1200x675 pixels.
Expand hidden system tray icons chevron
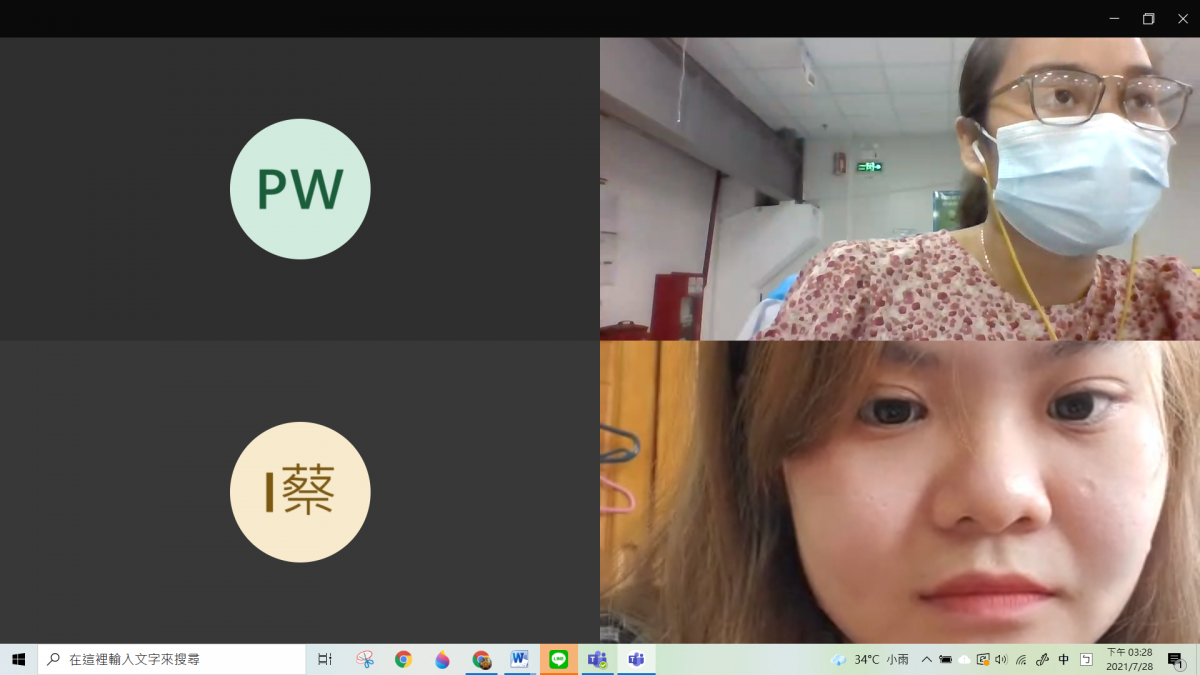point(927,659)
